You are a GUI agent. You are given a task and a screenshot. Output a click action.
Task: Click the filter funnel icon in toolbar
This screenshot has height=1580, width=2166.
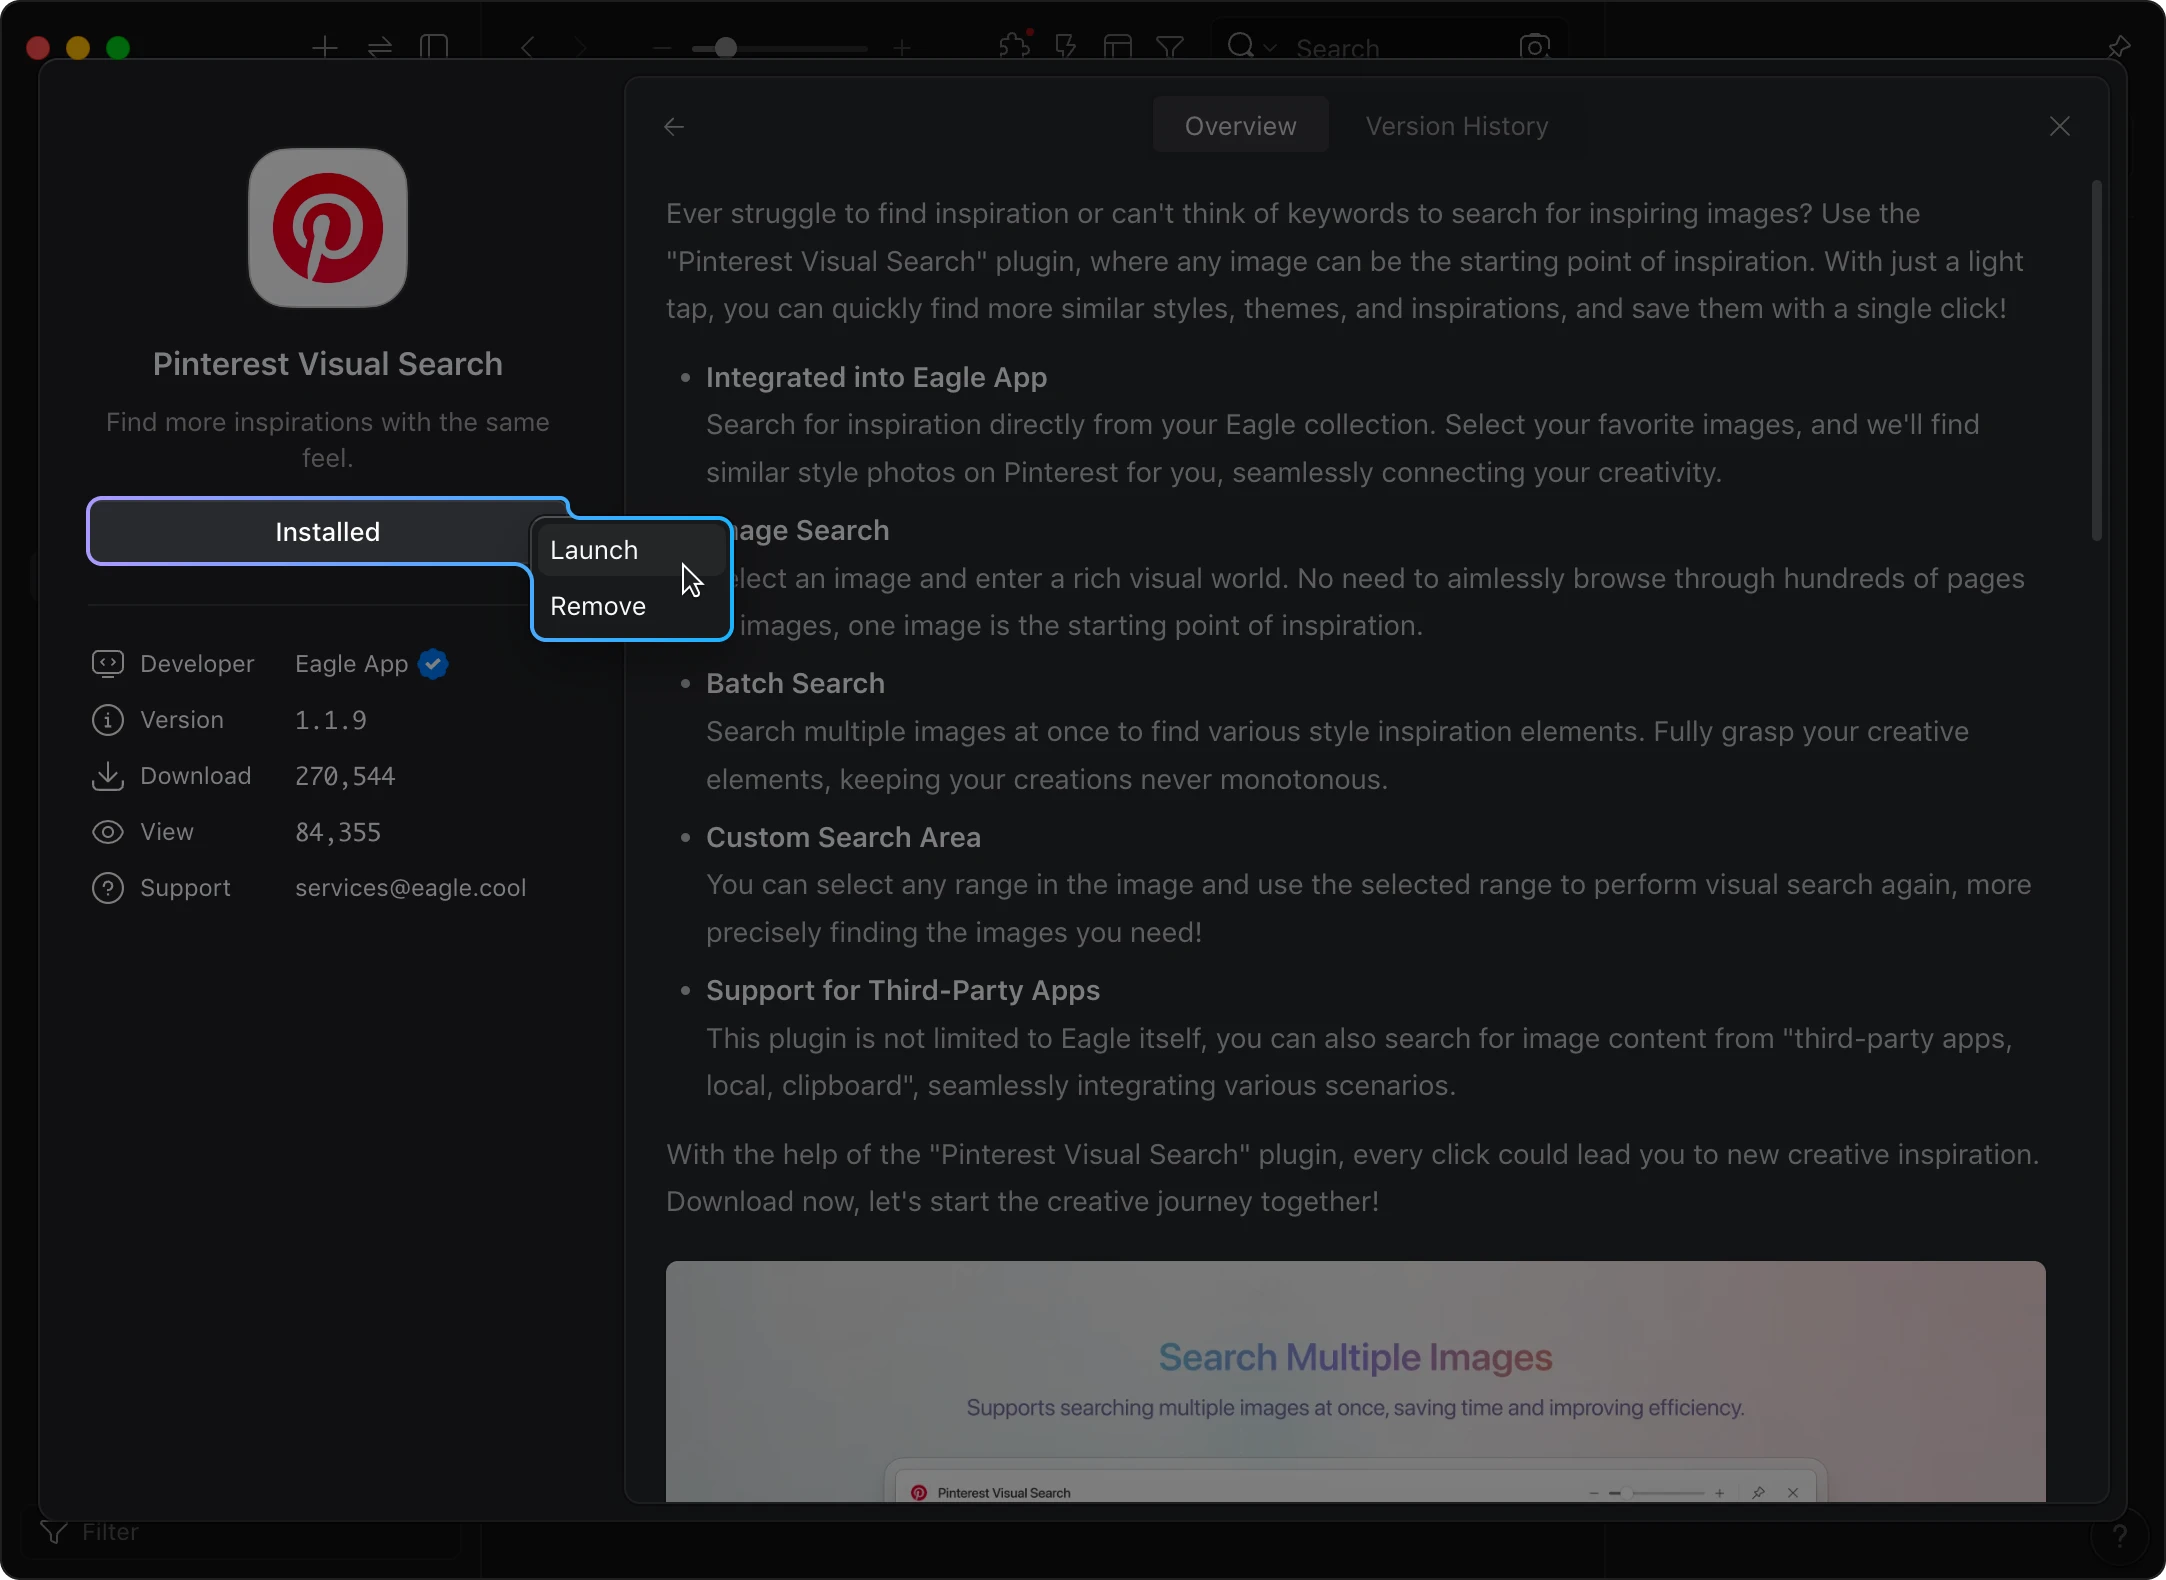1169,47
